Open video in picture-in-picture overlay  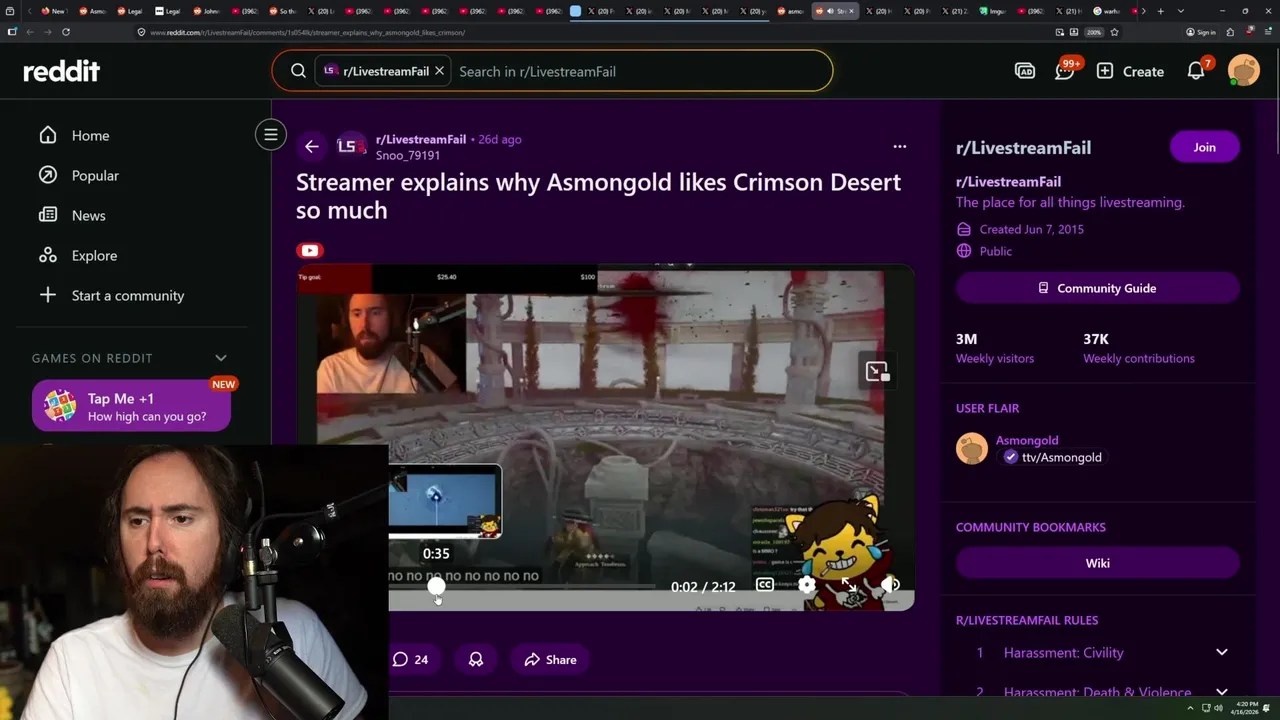click(877, 372)
